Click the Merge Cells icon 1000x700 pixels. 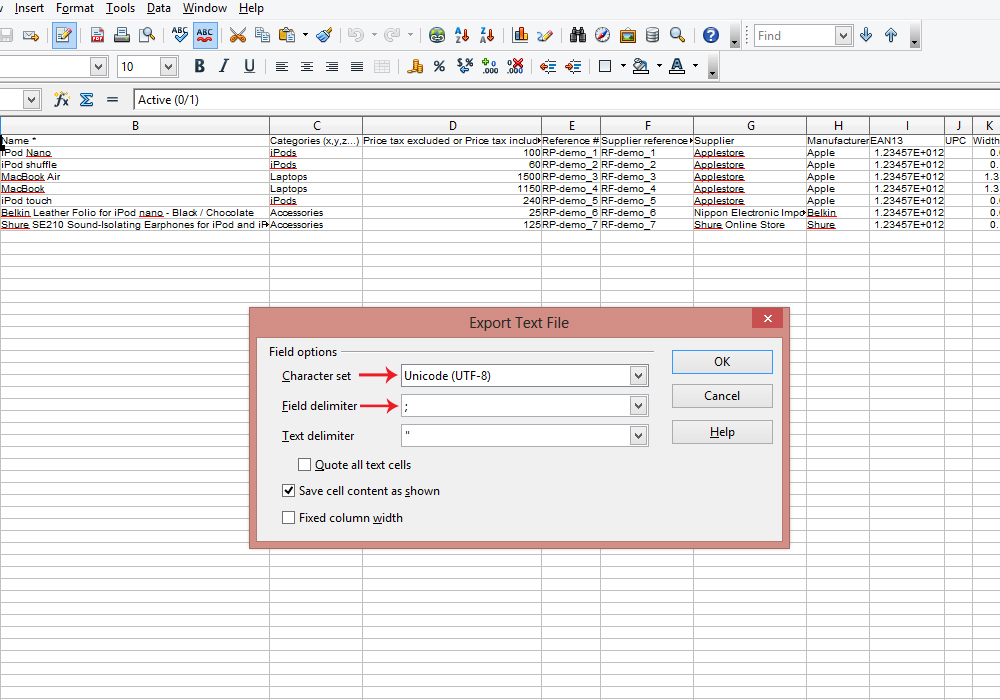click(382, 66)
